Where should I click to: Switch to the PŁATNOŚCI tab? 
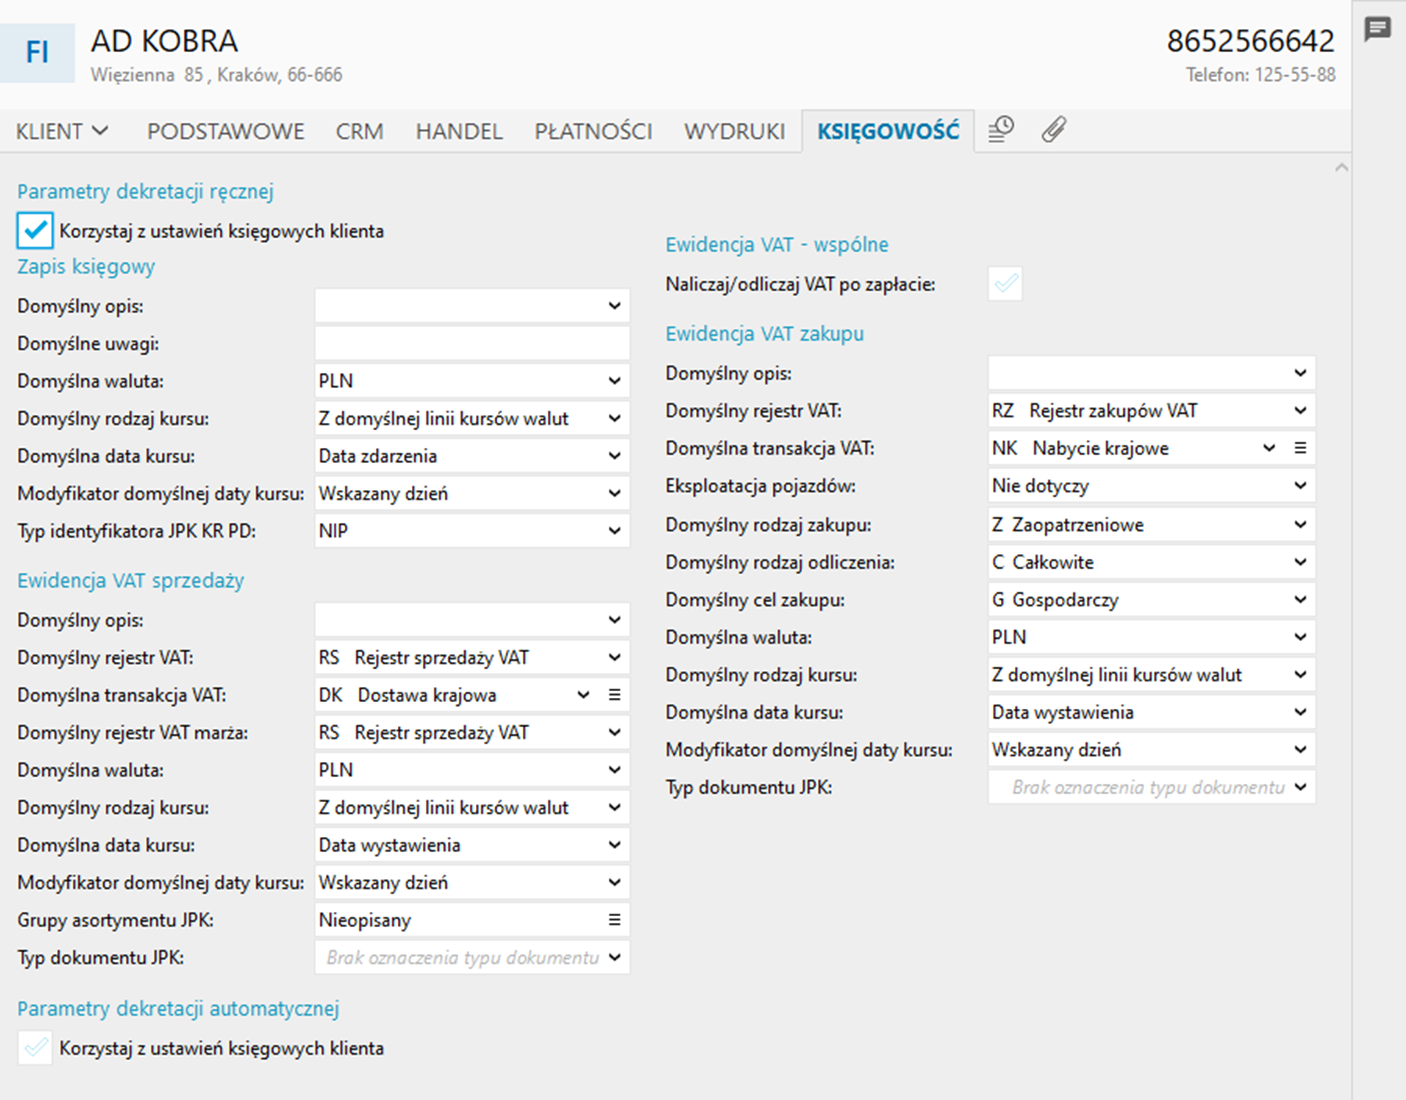593,131
